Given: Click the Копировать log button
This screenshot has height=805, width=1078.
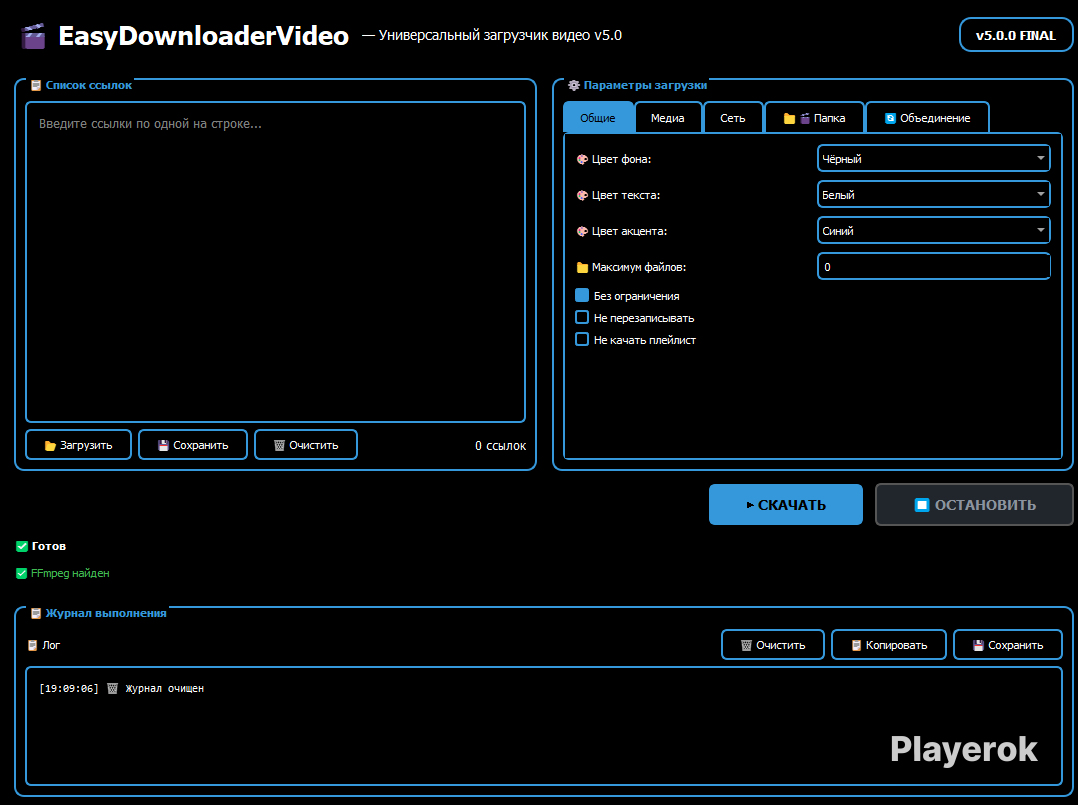Looking at the screenshot, I should pyautogui.click(x=889, y=645).
